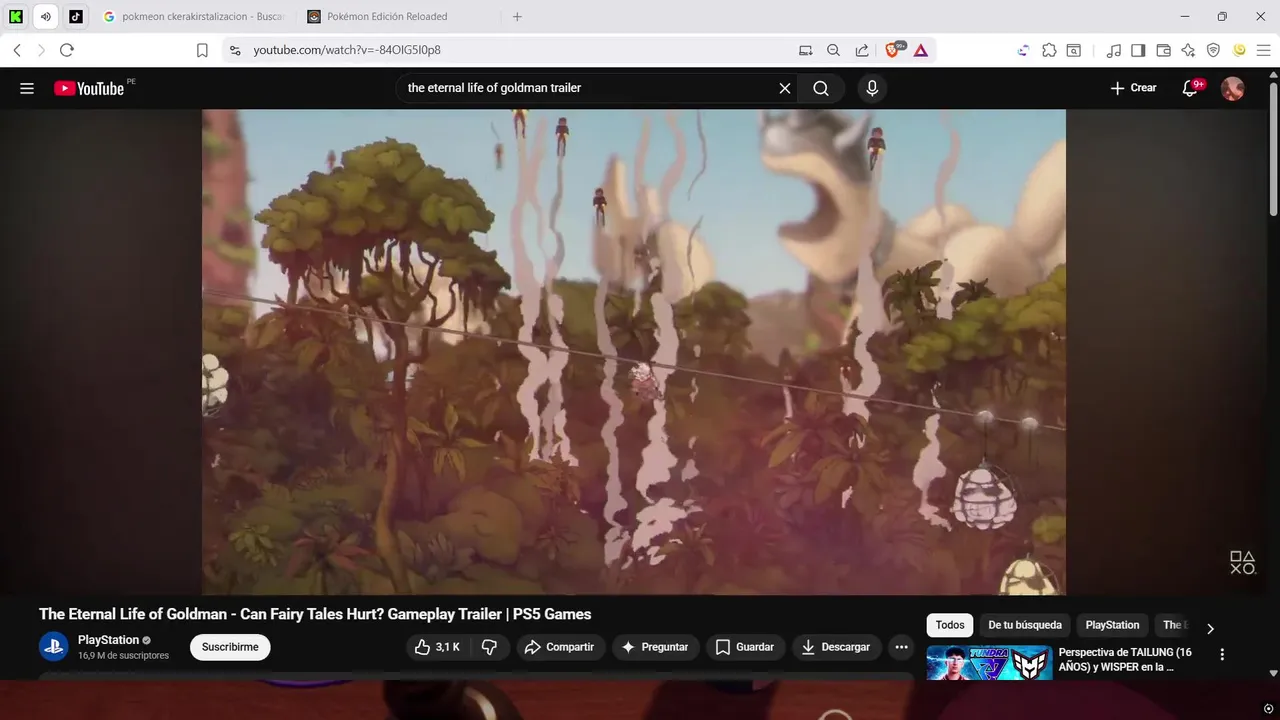
Task: Go to the YouTube home logo
Action: (90, 88)
